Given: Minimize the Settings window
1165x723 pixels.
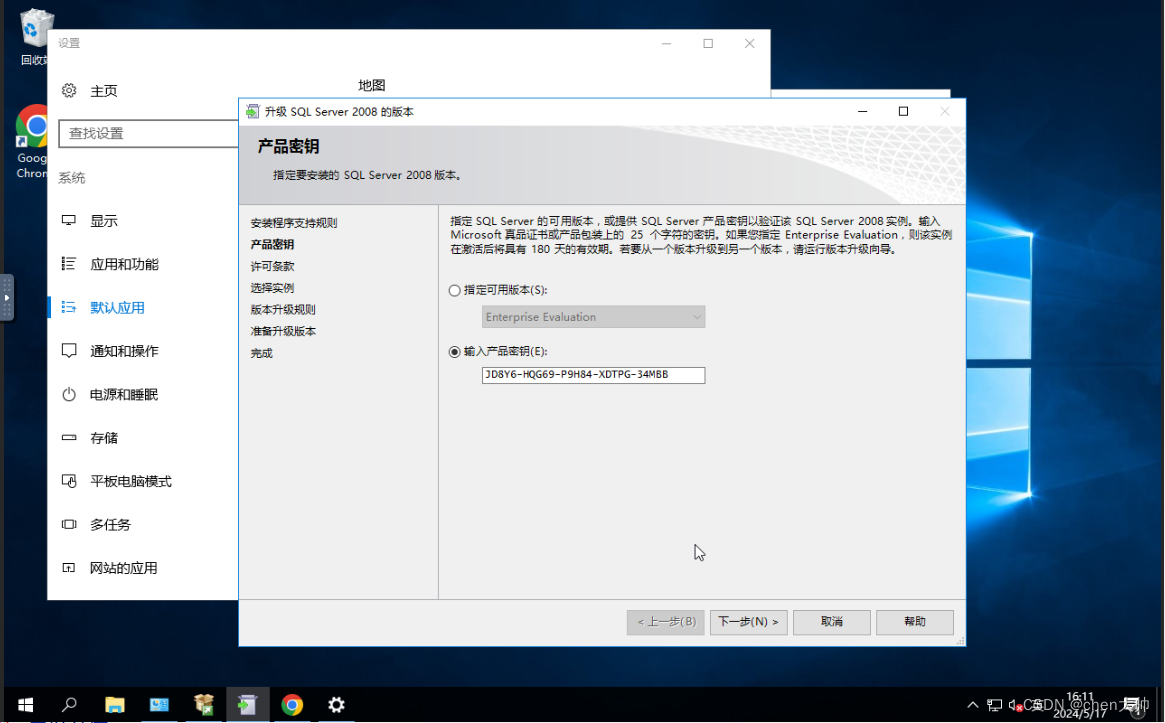Looking at the screenshot, I should click(x=666, y=44).
